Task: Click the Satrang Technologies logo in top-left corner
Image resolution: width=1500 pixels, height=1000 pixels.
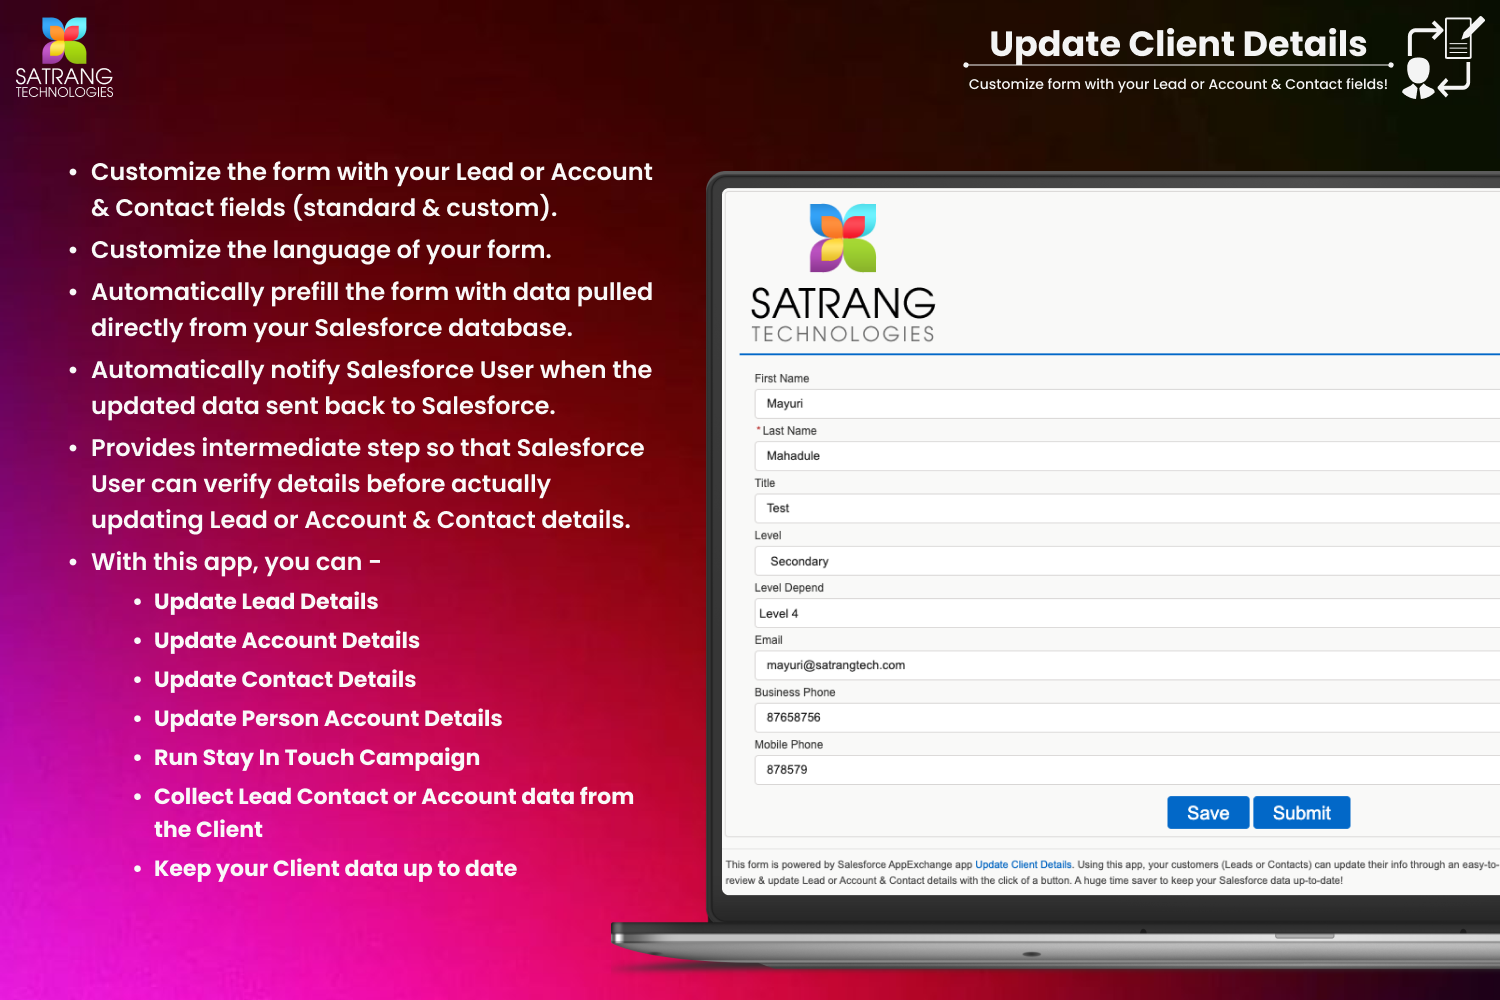Action: click(64, 58)
